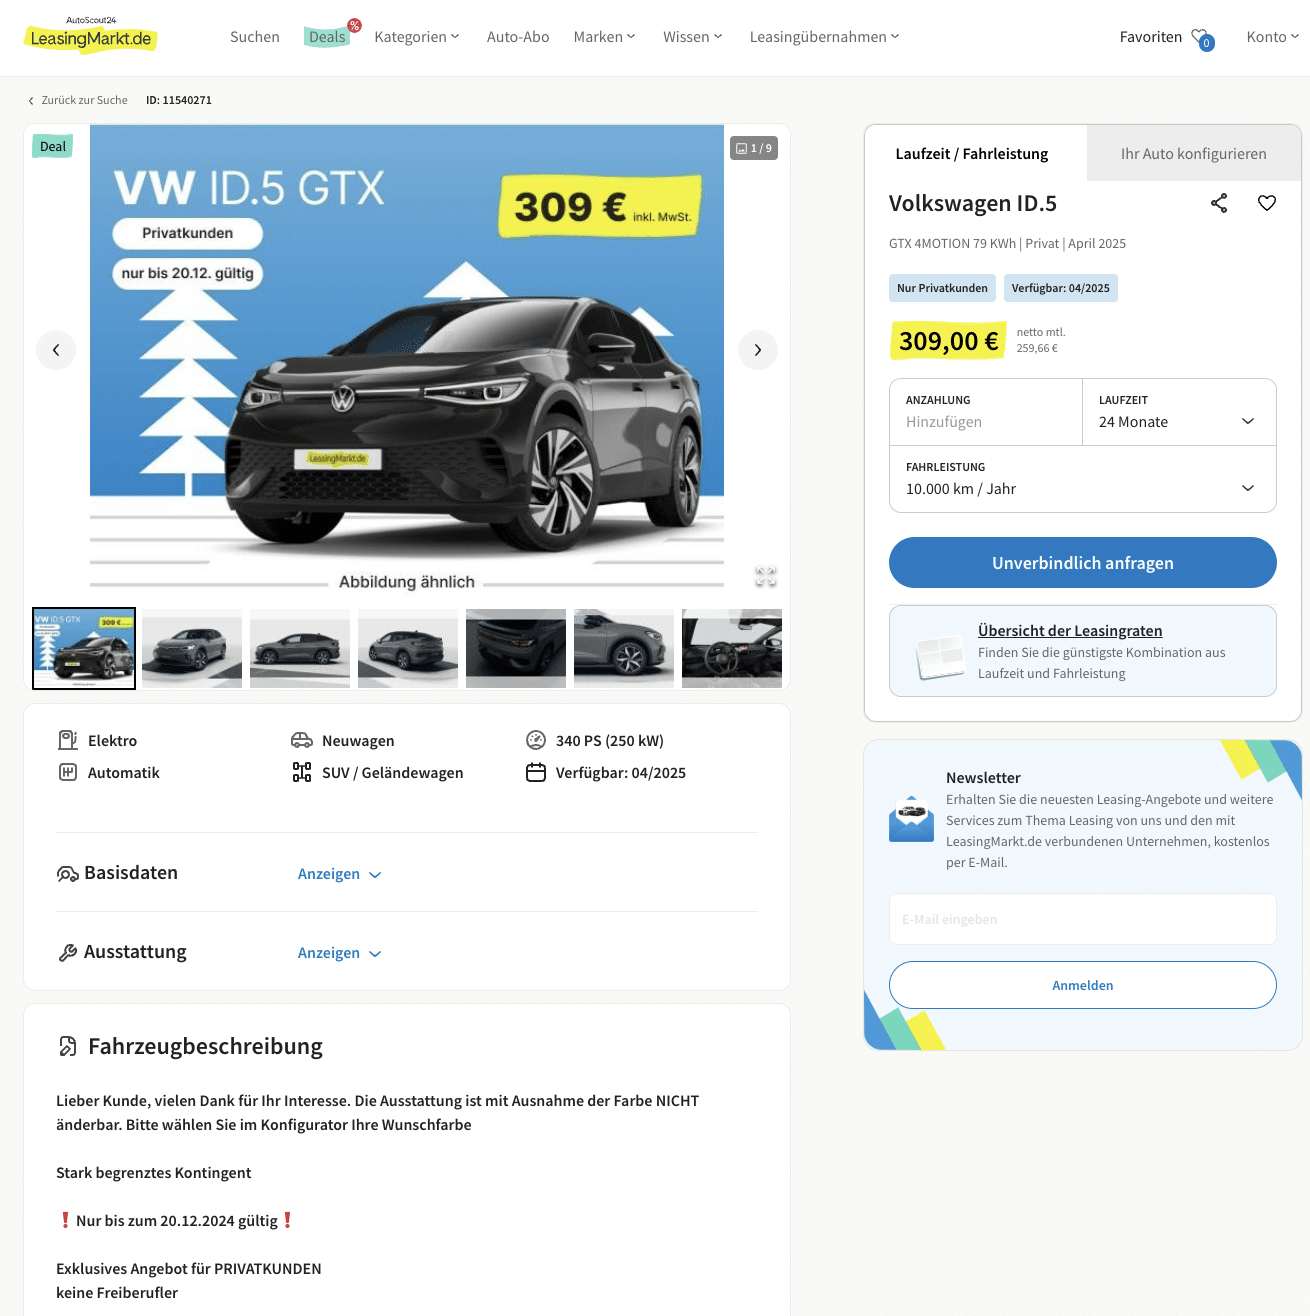Viewport: 1310px width, 1316px height.
Task: Toggle the heart favorite icon for this offer
Action: tap(1267, 203)
